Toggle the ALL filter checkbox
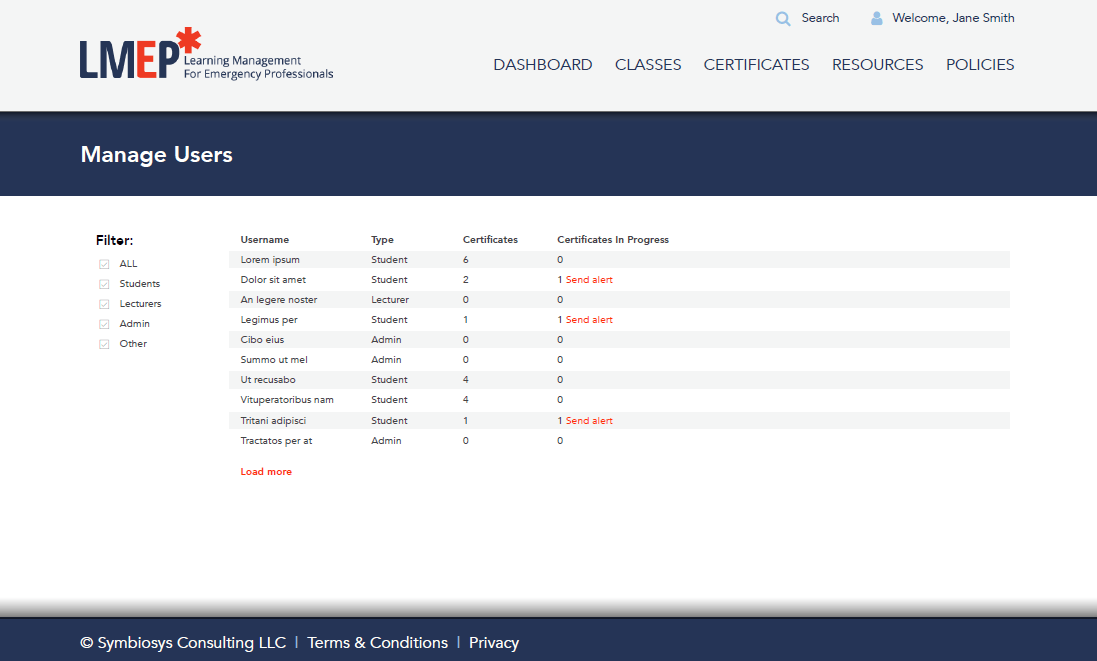 [x=104, y=264]
